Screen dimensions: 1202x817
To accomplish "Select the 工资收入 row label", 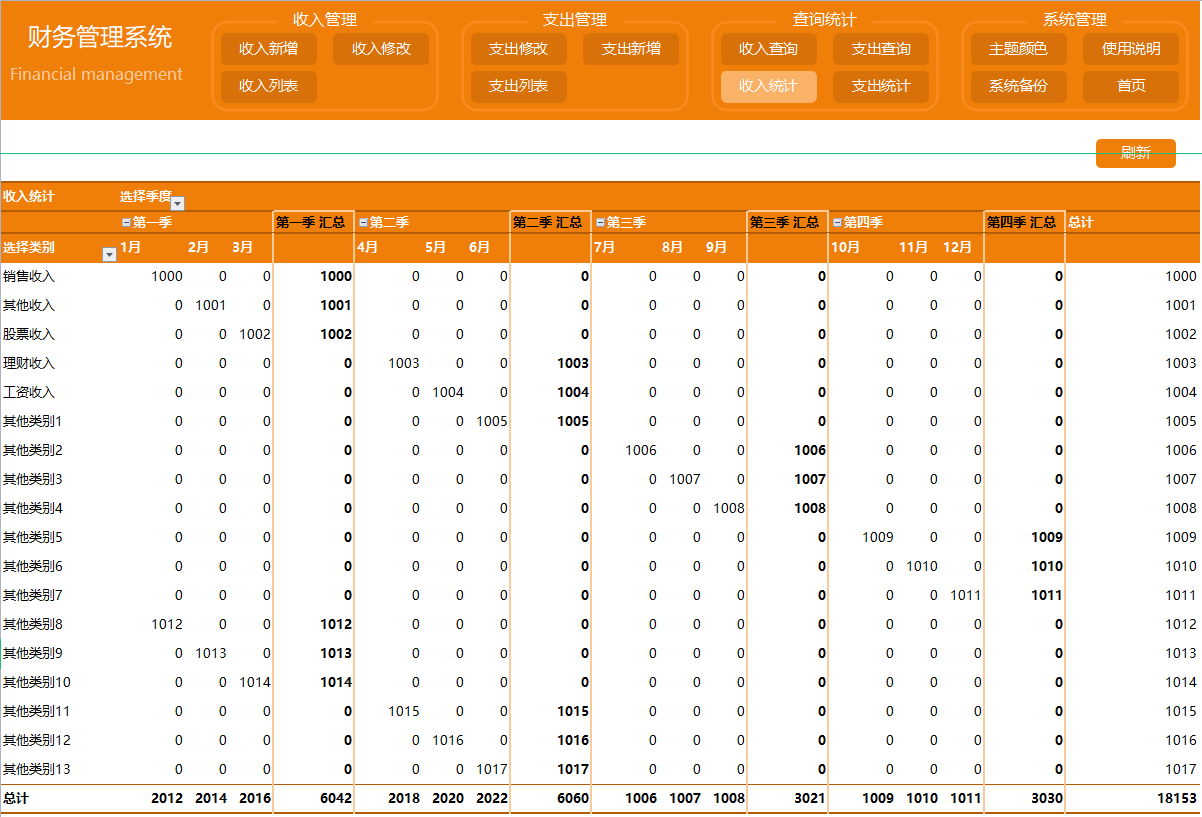I will (29, 392).
